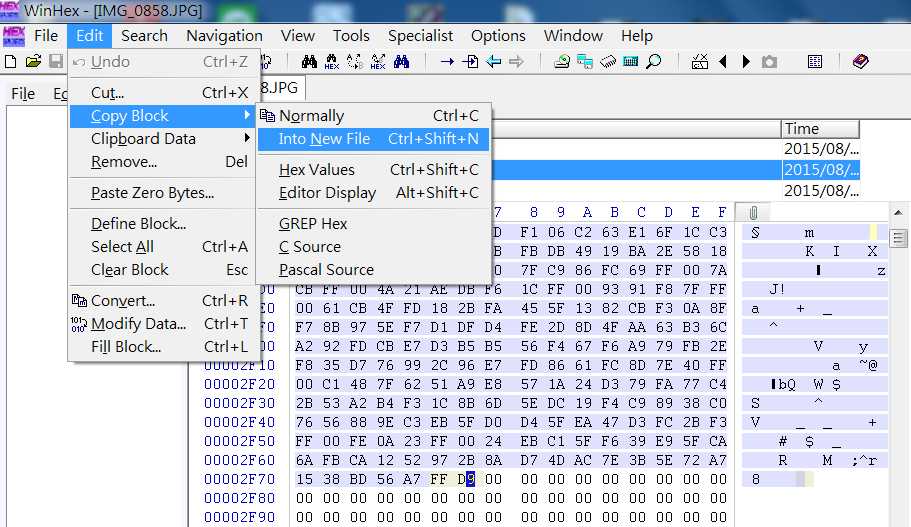The image size is (911, 527).
Task: Expand the Copy Block submenu
Action: (163, 116)
